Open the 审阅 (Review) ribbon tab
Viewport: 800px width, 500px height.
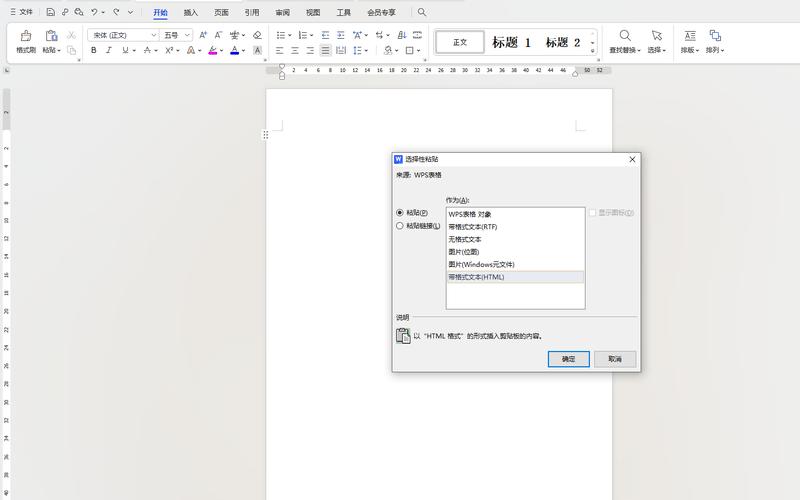283,13
